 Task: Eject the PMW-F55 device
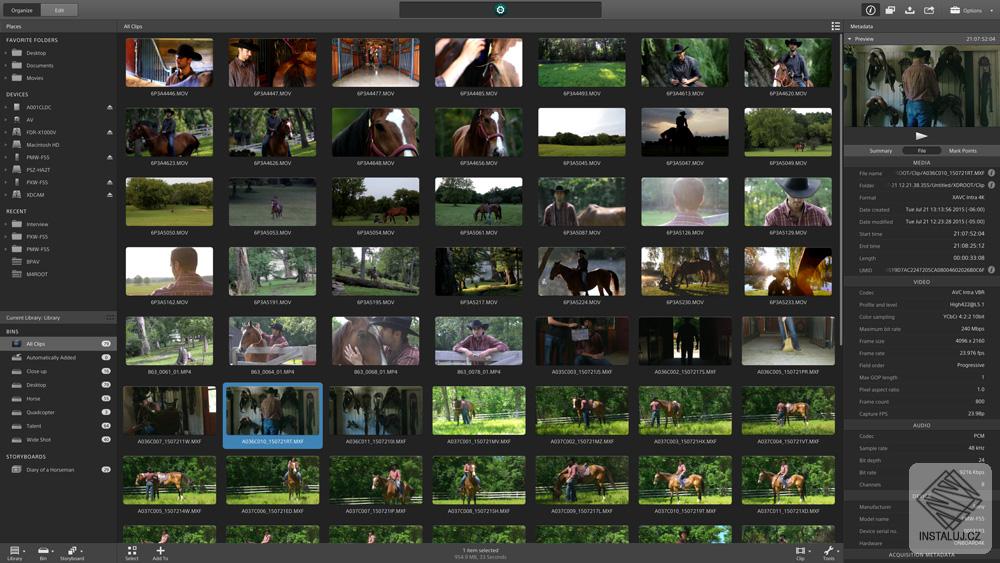pos(110,157)
